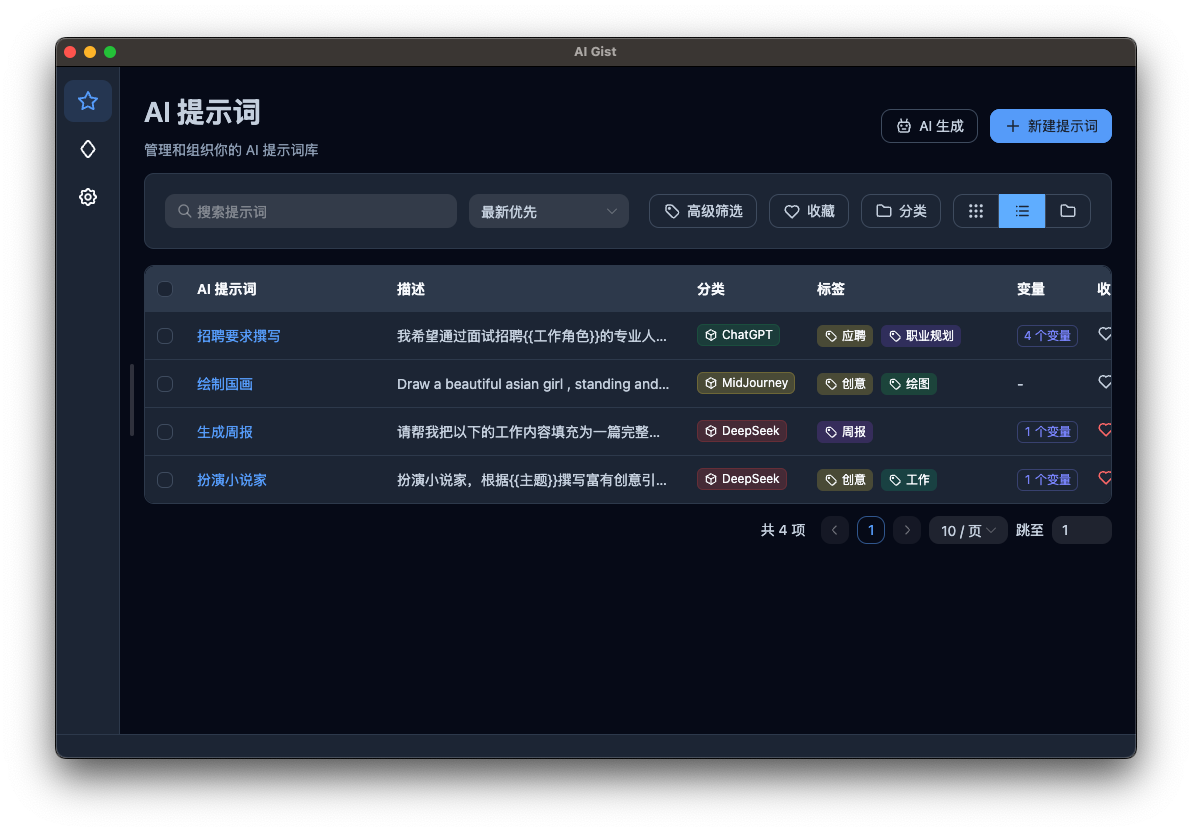
Task: Select the favorites star icon in sidebar
Action: point(88,101)
